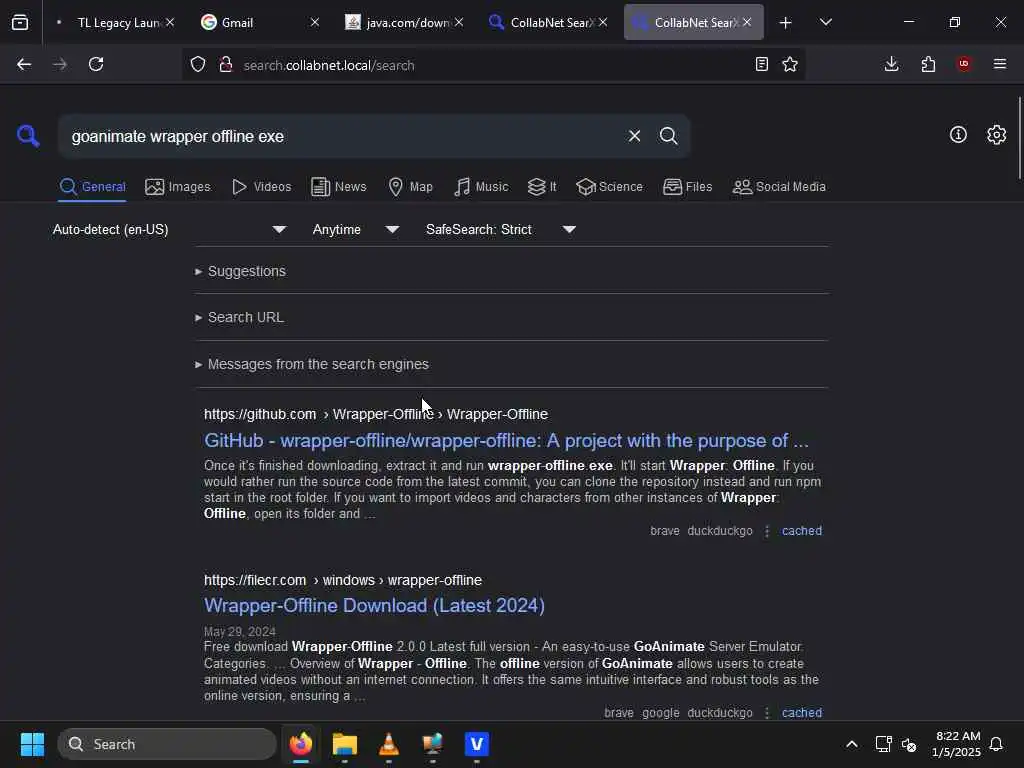Image resolution: width=1024 pixels, height=768 pixels.
Task: Select the General search category
Action: point(92,187)
